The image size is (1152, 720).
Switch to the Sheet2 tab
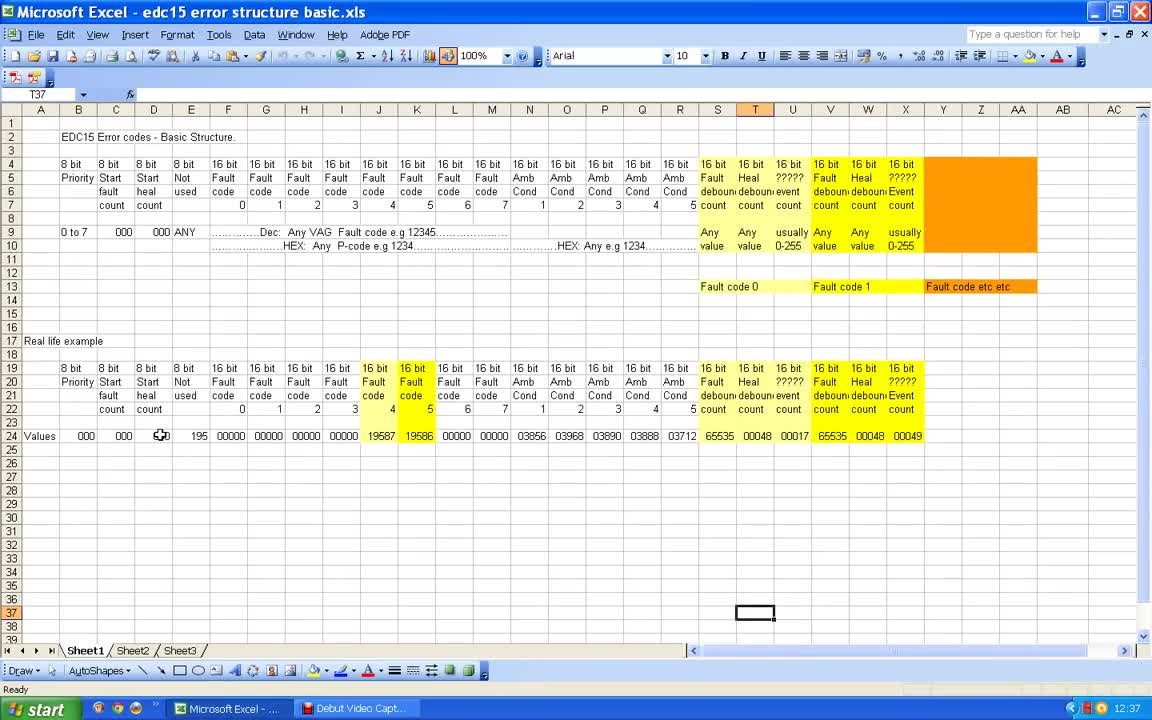point(132,651)
